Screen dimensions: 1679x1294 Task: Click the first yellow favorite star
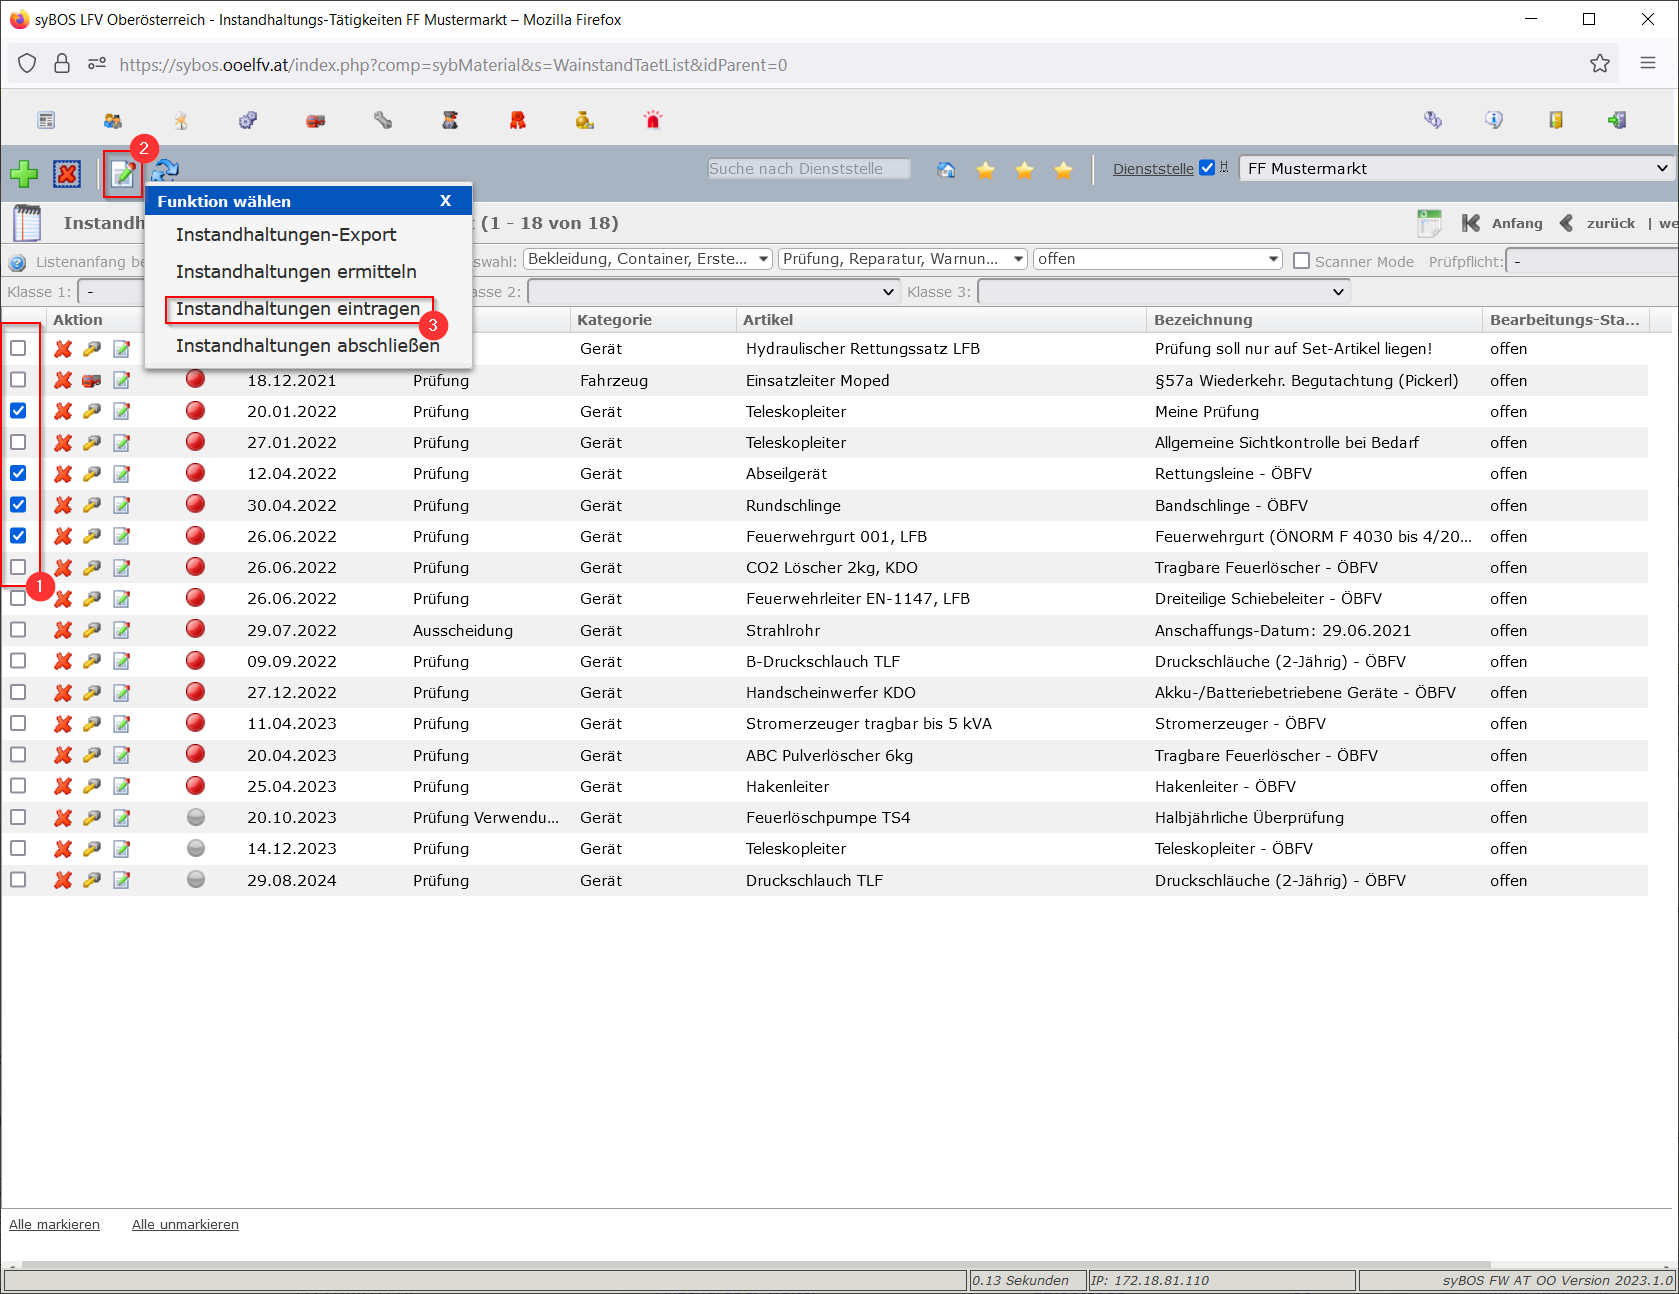click(986, 170)
